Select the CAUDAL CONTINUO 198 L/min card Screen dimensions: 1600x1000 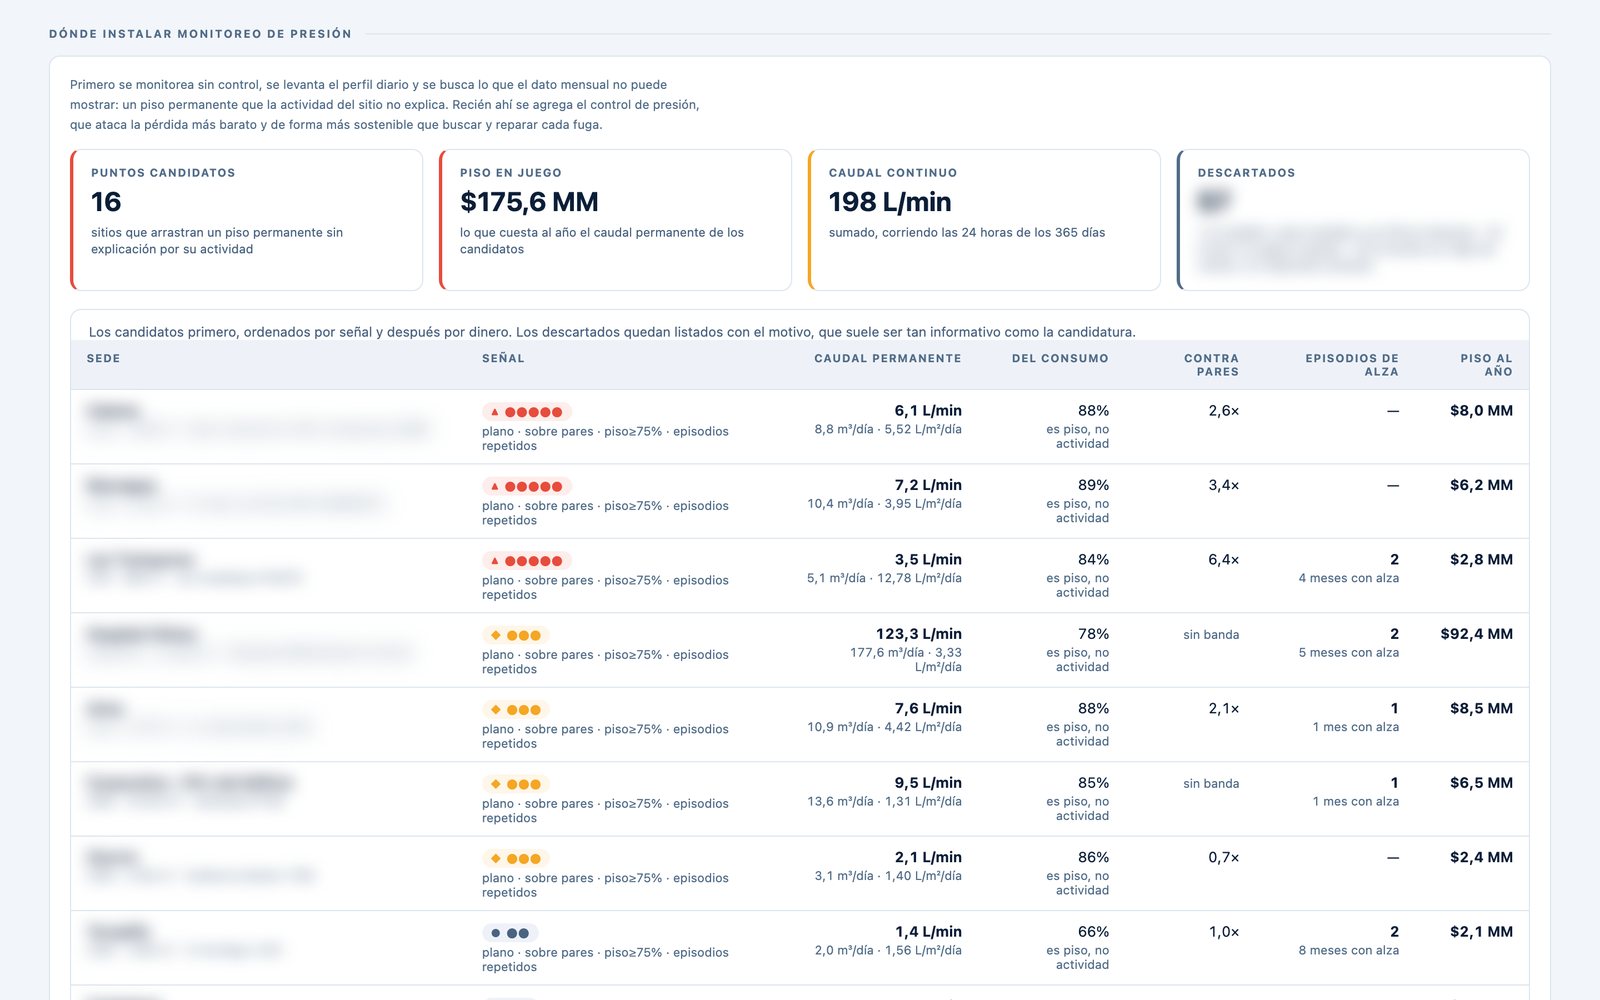pos(984,220)
